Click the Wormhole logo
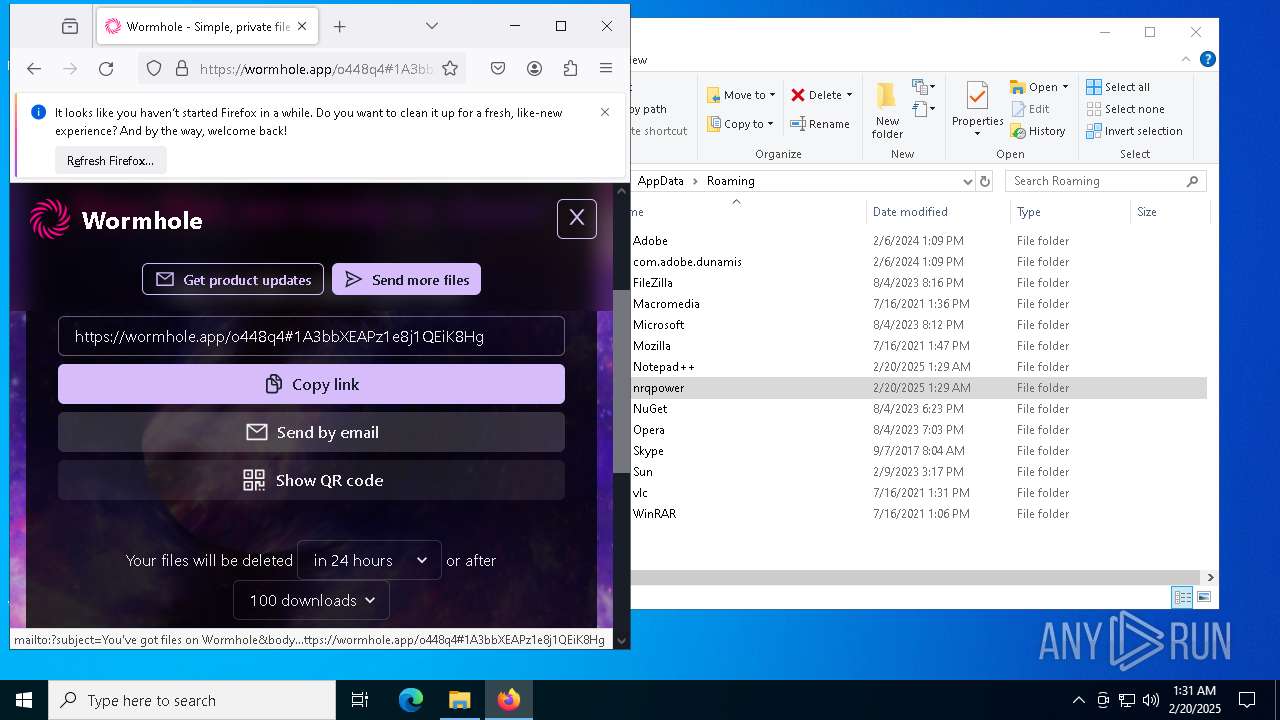Viewport: 1280px width, 720px height. pos(116,220)
